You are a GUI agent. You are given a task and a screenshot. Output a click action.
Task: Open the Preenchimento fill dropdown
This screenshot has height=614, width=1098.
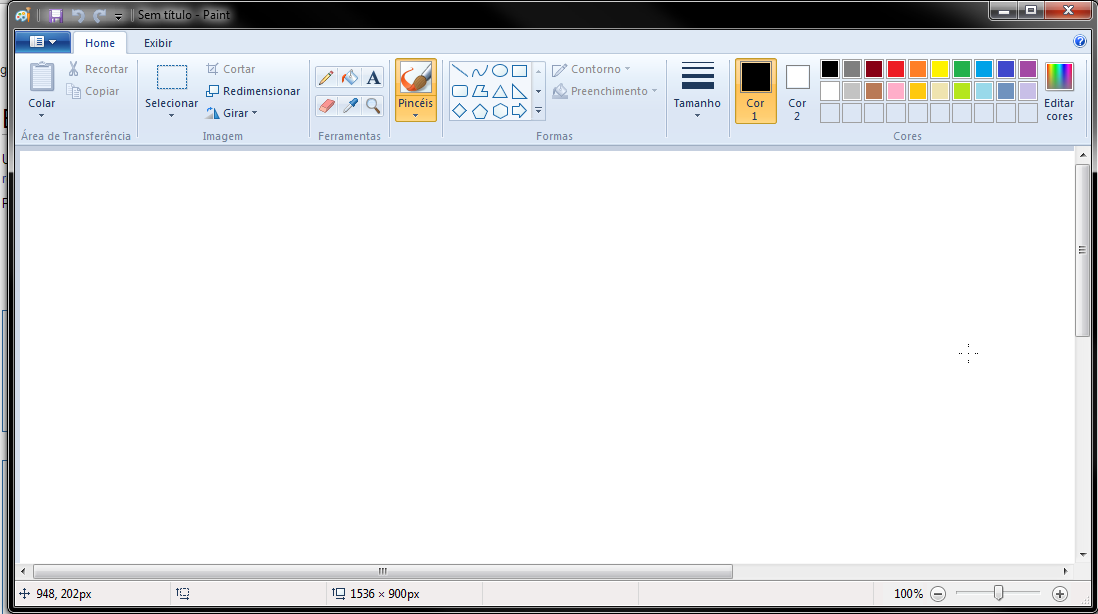pyautogui.click(x=605, y=91)
